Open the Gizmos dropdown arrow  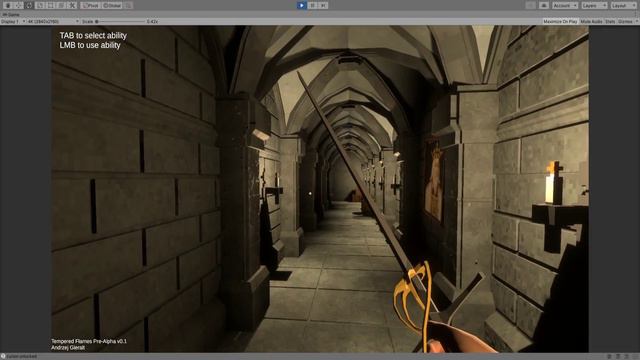[636, 21]
